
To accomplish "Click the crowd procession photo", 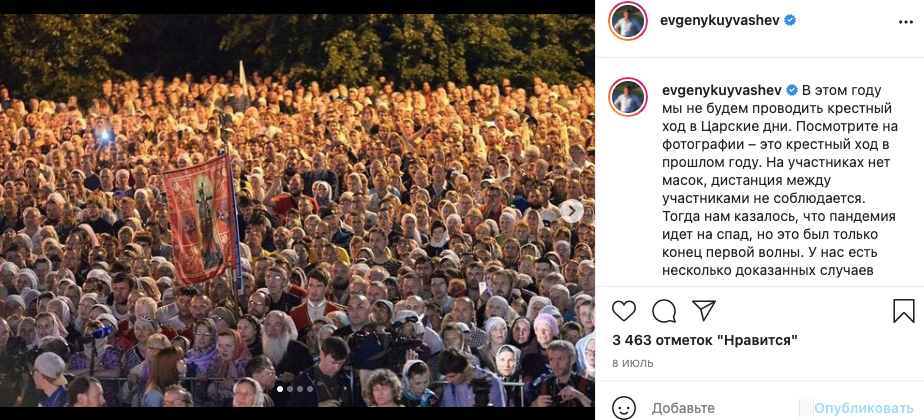I will tap(297, 211).
